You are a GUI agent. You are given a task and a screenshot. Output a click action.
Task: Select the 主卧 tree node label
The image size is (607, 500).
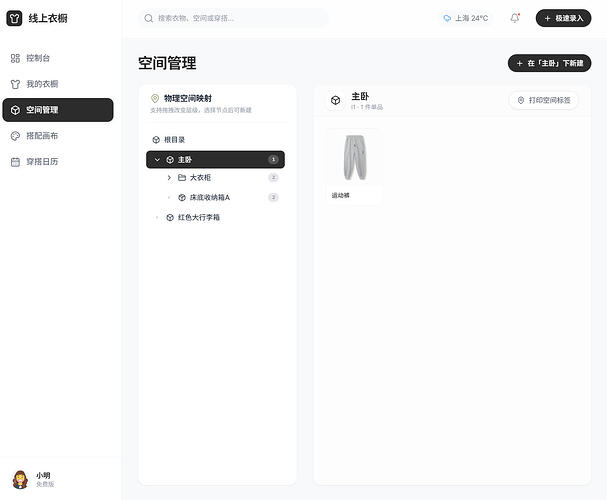point(185,159)
